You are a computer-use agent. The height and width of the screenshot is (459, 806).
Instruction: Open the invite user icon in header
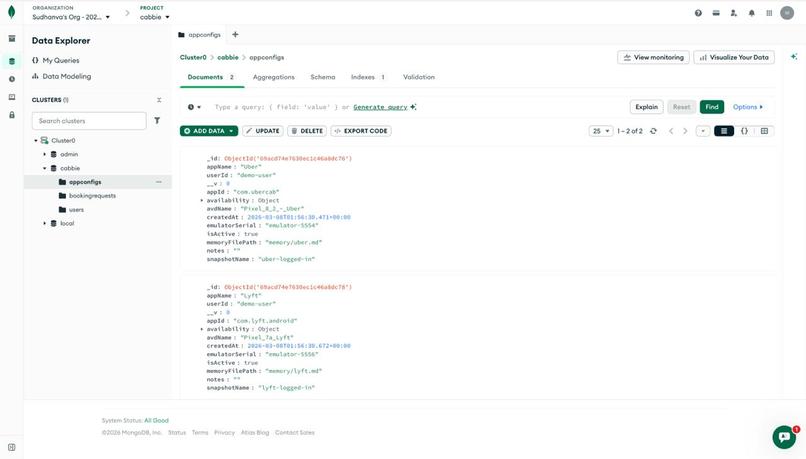tap(734, 13)
